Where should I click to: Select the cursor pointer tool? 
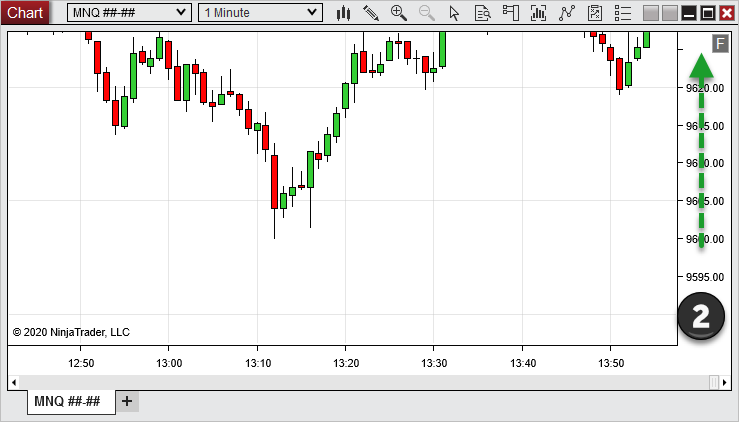click(455, 13)
